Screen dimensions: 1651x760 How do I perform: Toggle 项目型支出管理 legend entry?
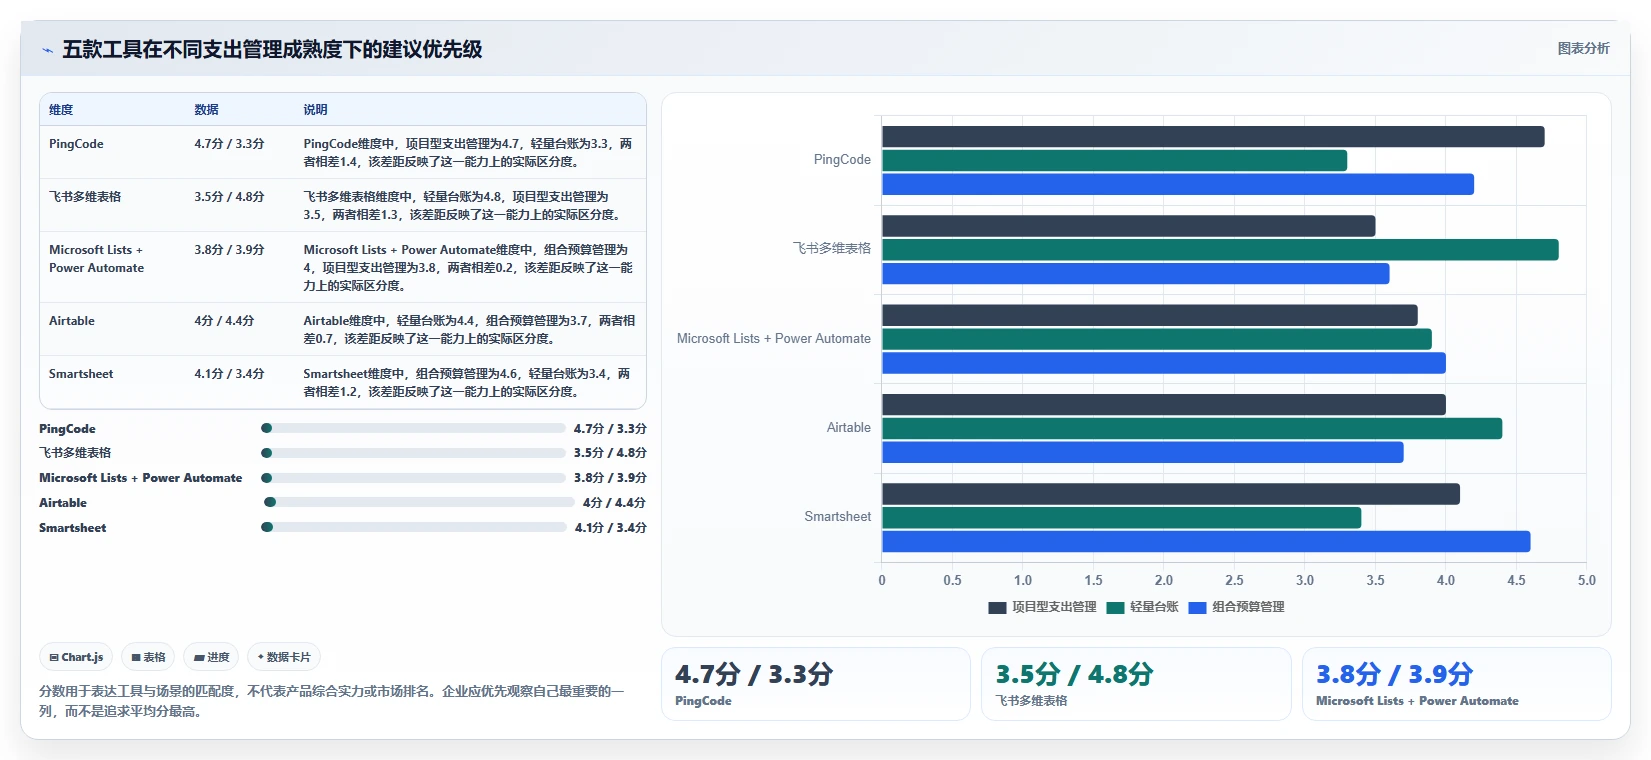(1042, 607)
